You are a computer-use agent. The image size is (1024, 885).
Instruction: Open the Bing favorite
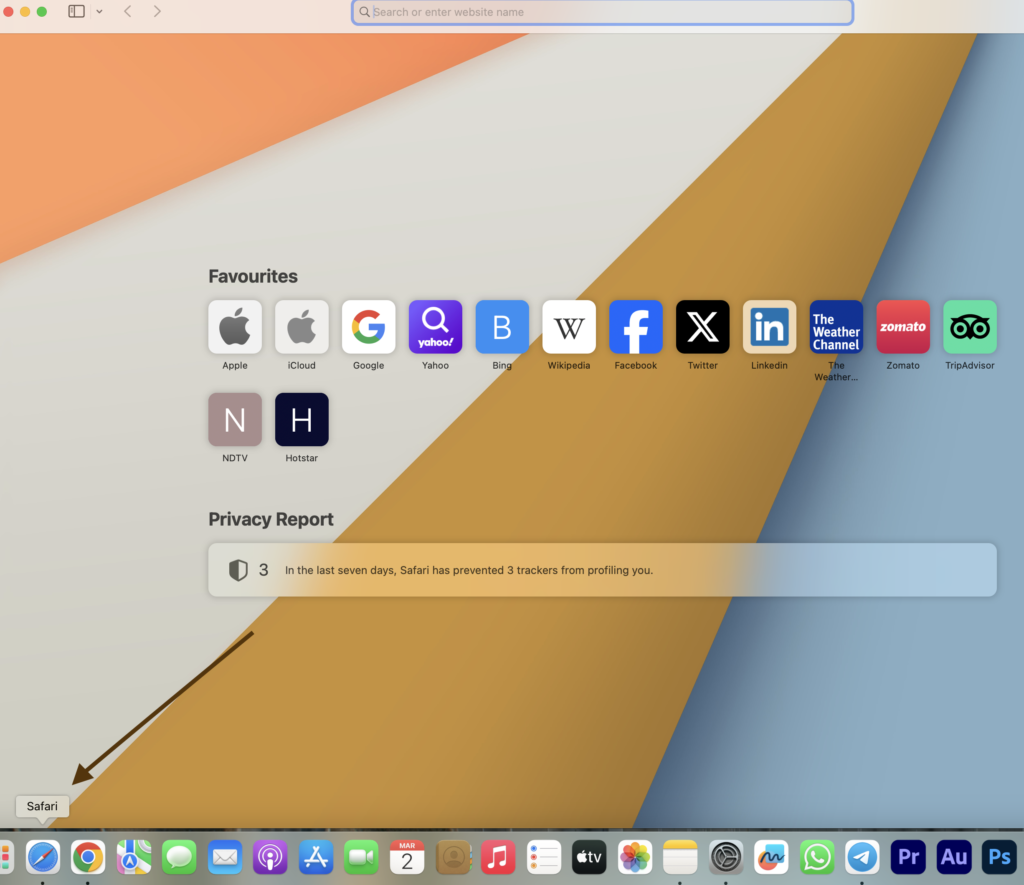[x=502, y=327]
